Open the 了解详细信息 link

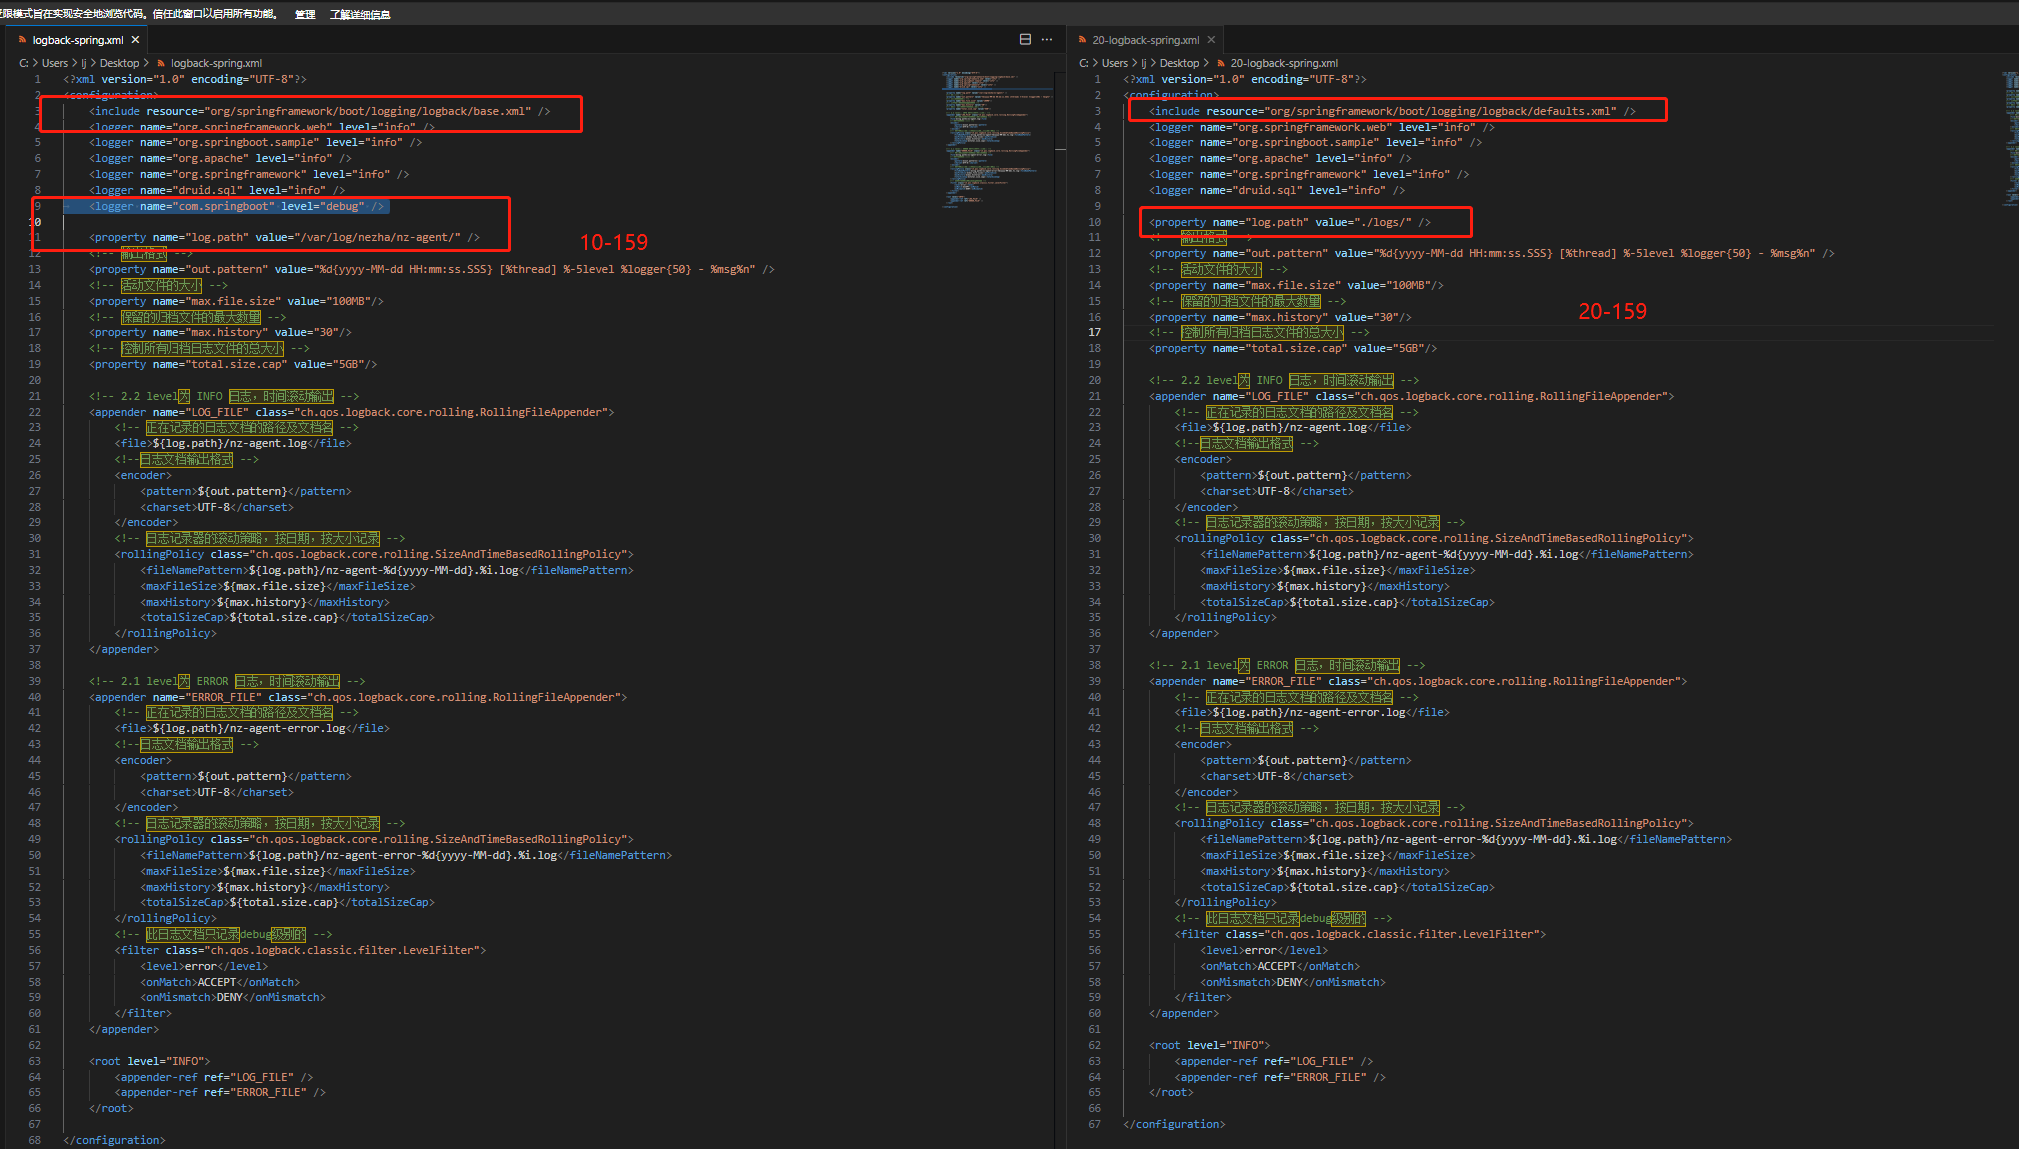[x=360, y=14]
